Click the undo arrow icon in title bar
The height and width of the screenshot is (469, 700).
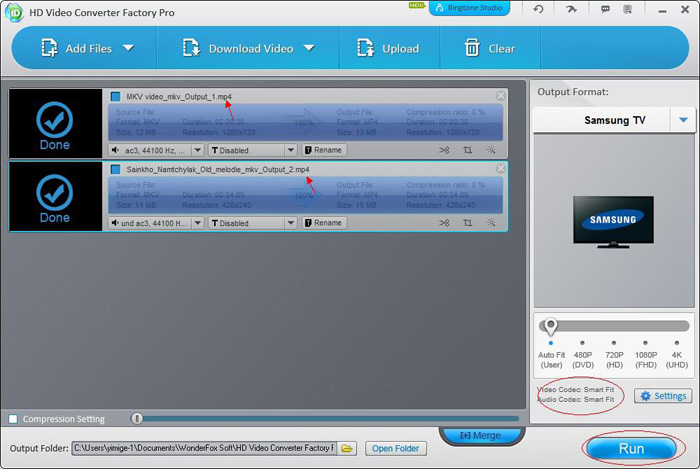538,9
